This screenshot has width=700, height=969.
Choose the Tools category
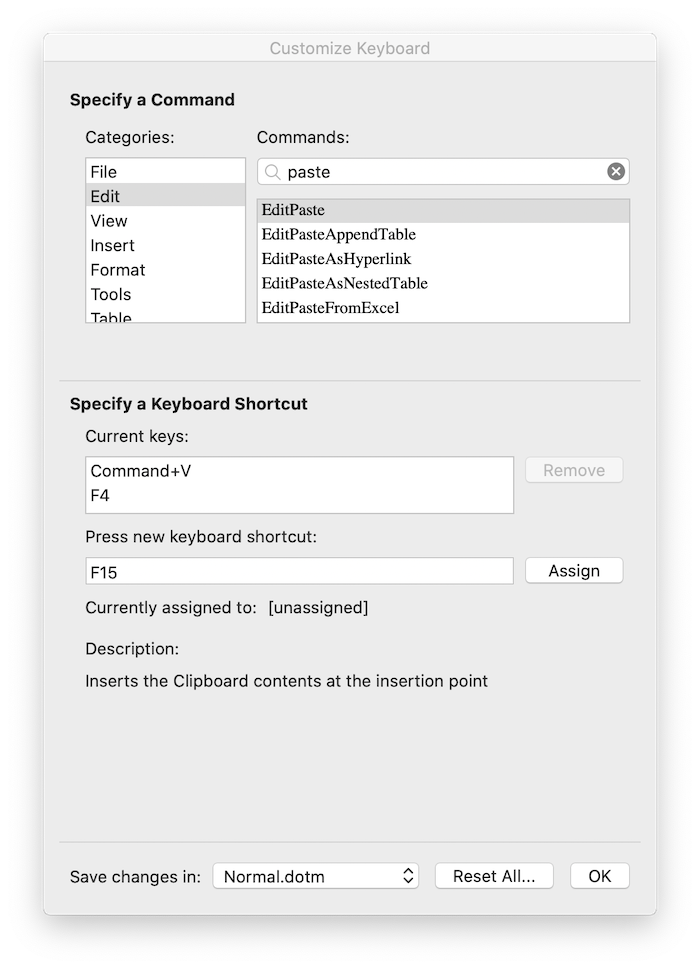click(166, 294)
